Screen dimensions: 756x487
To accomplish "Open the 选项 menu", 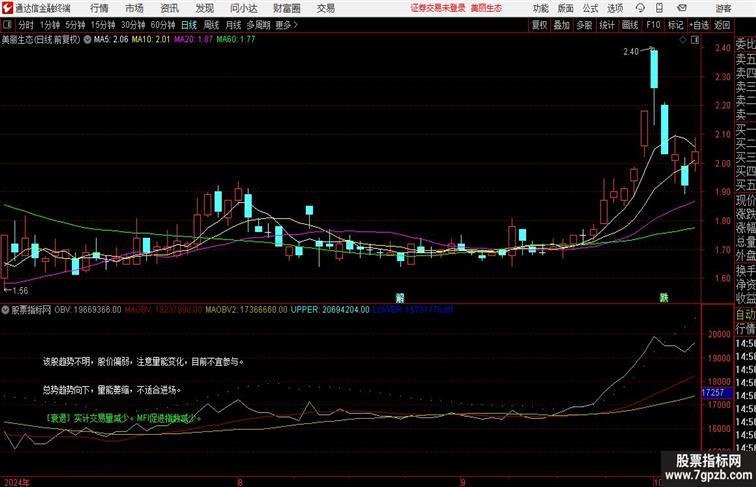I will [615, 8].
